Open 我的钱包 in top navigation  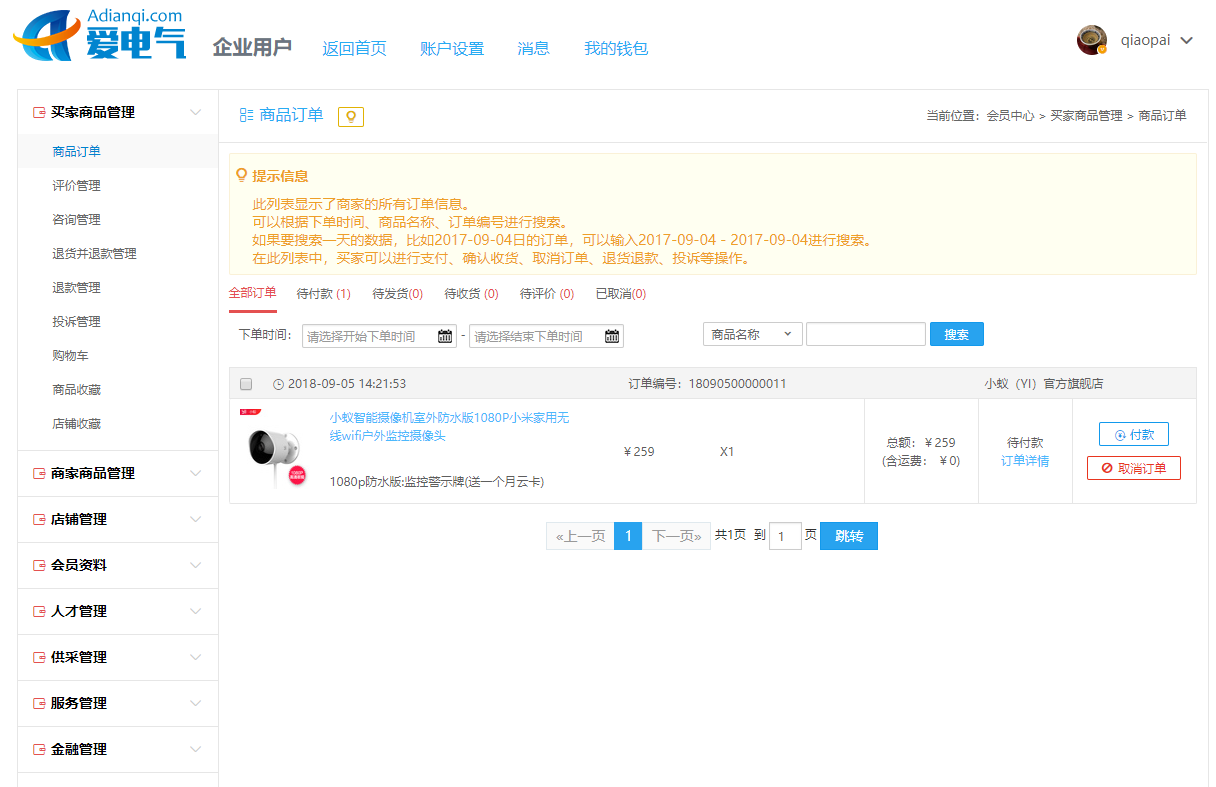point(615,48)
